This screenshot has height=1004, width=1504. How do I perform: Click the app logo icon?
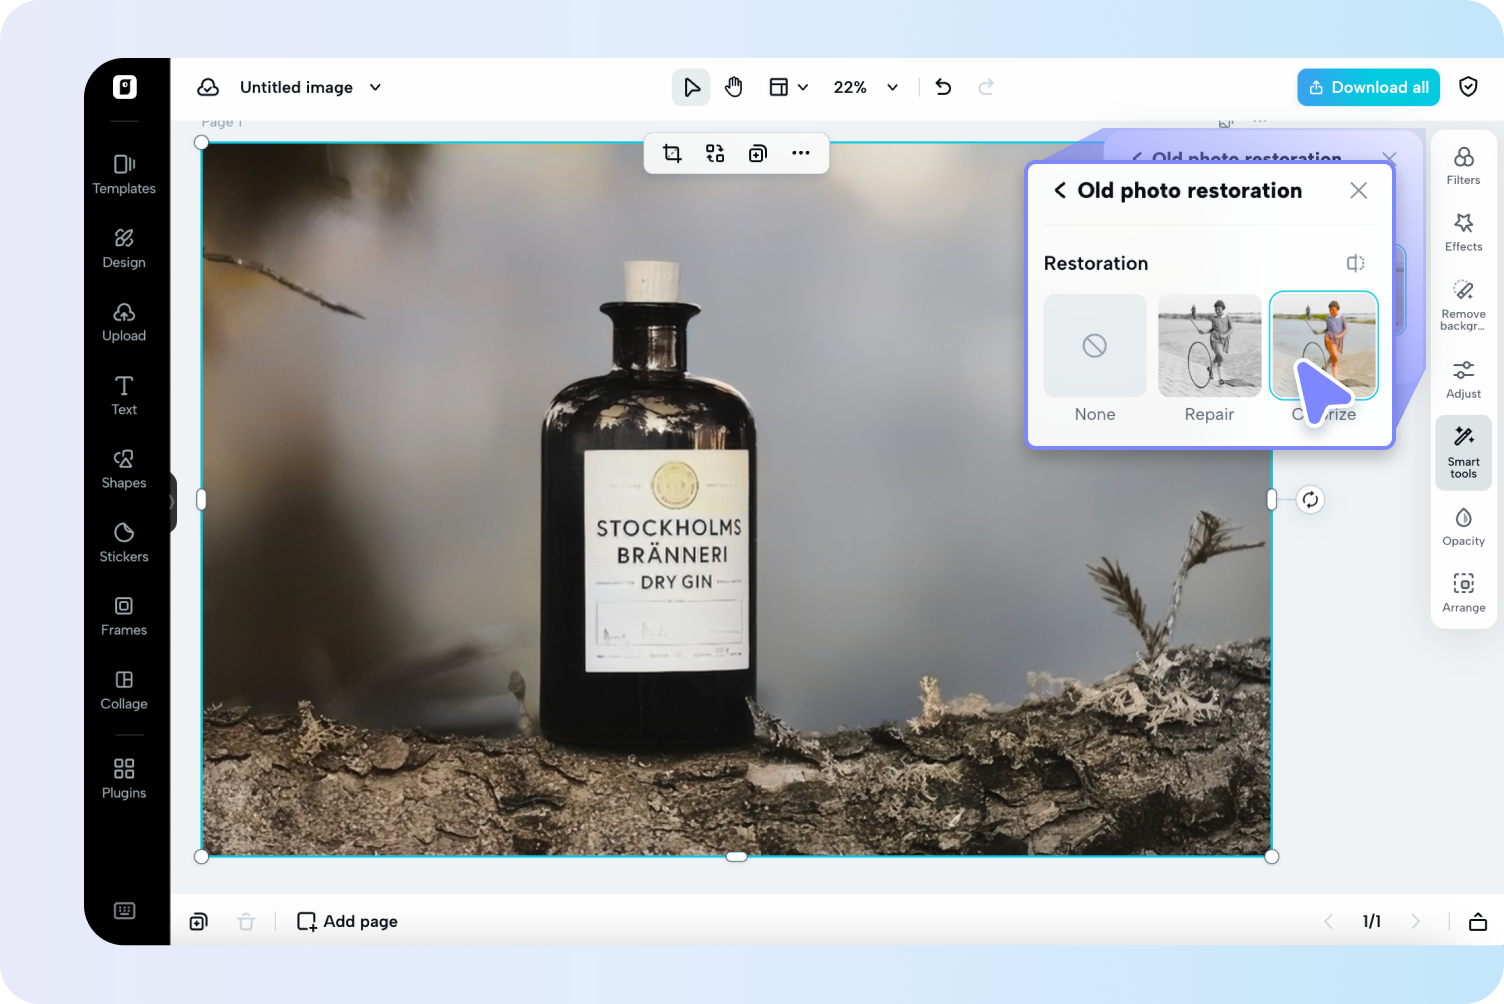[x=124, y=87]
